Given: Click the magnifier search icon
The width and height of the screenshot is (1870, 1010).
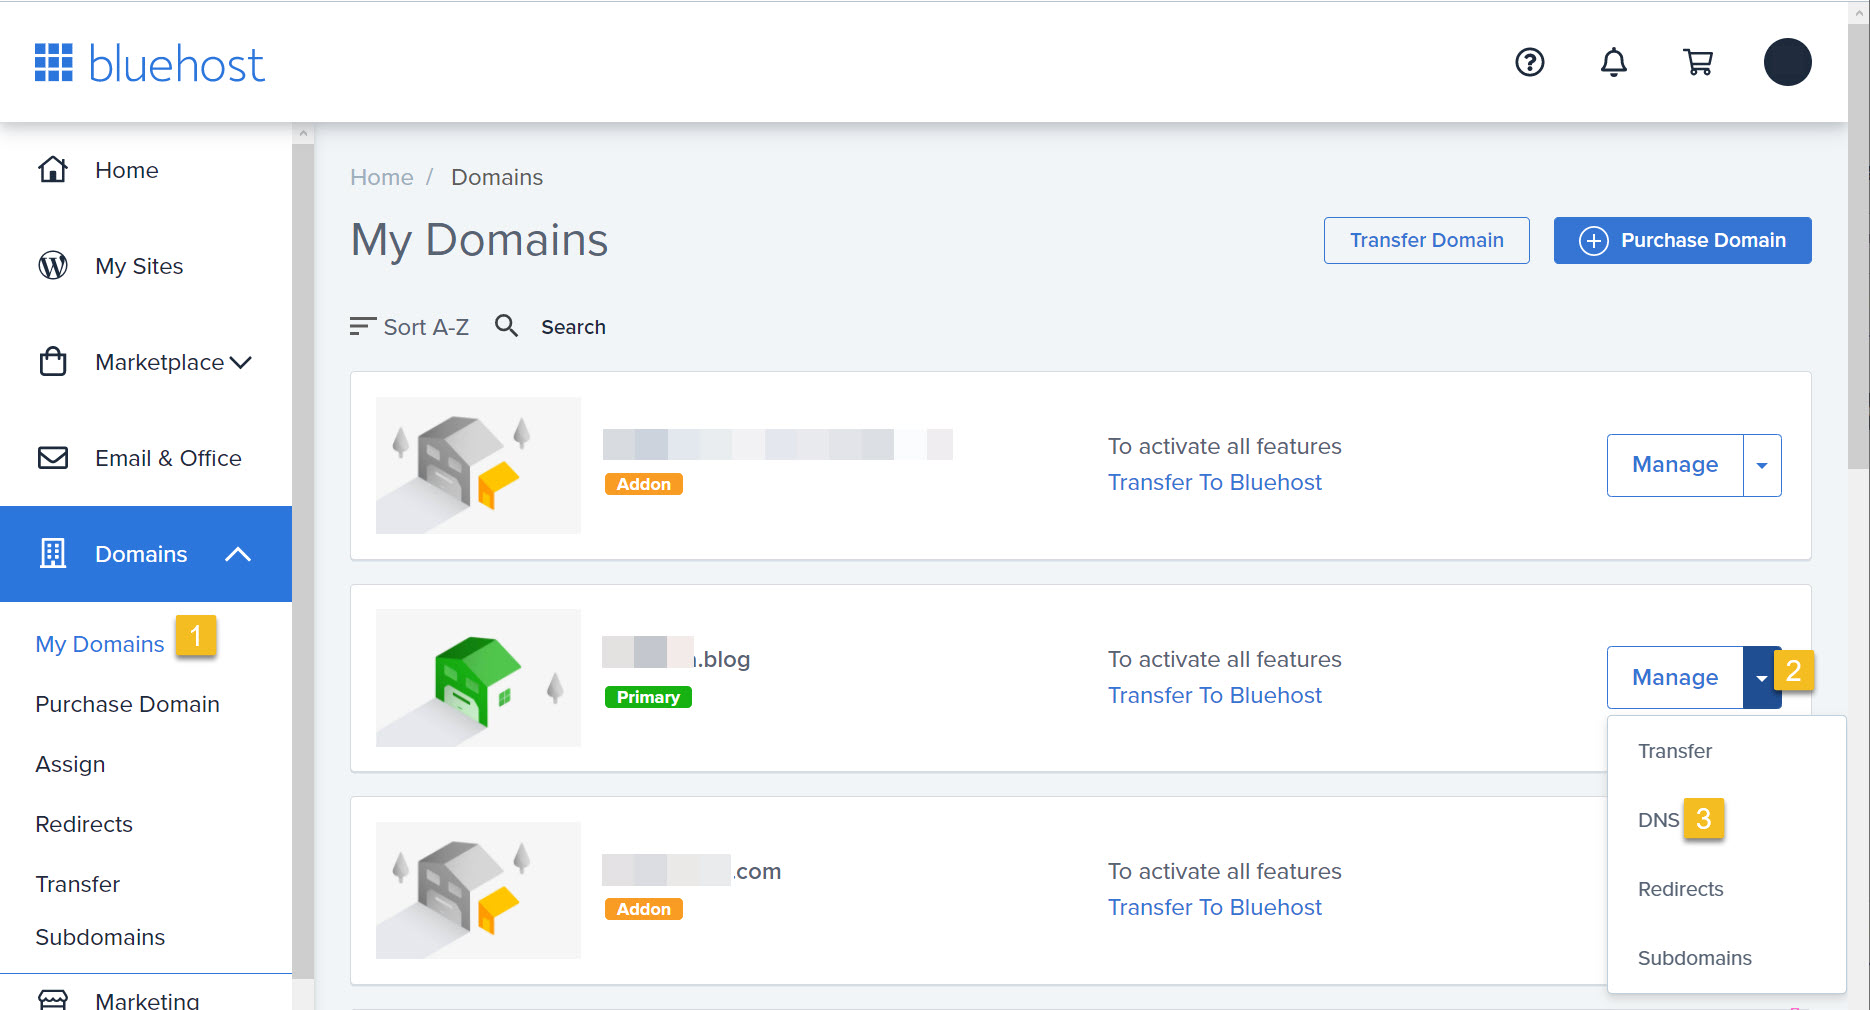Looking at the screenshot, I should (x=507, y=326).
